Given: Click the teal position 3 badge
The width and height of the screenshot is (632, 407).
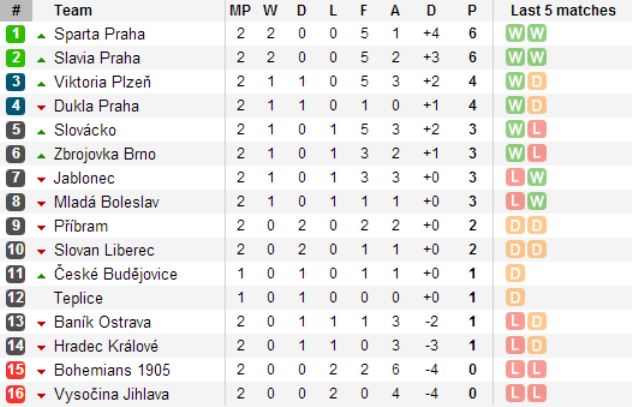Looking at the screenshot, I should [15, 82].
